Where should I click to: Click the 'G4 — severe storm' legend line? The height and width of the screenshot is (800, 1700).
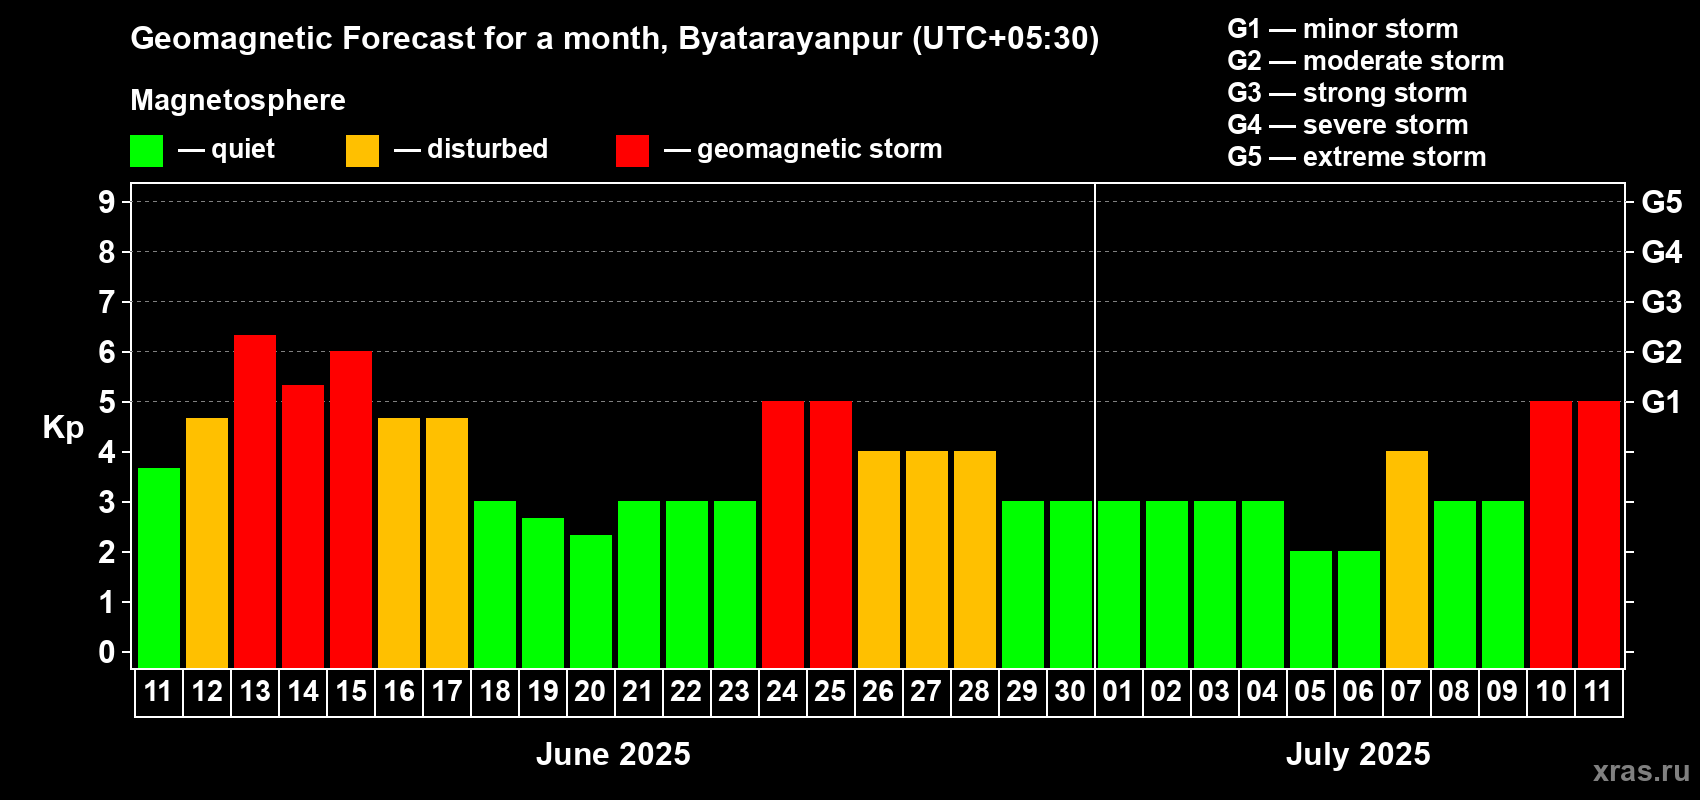point(1348,125)
